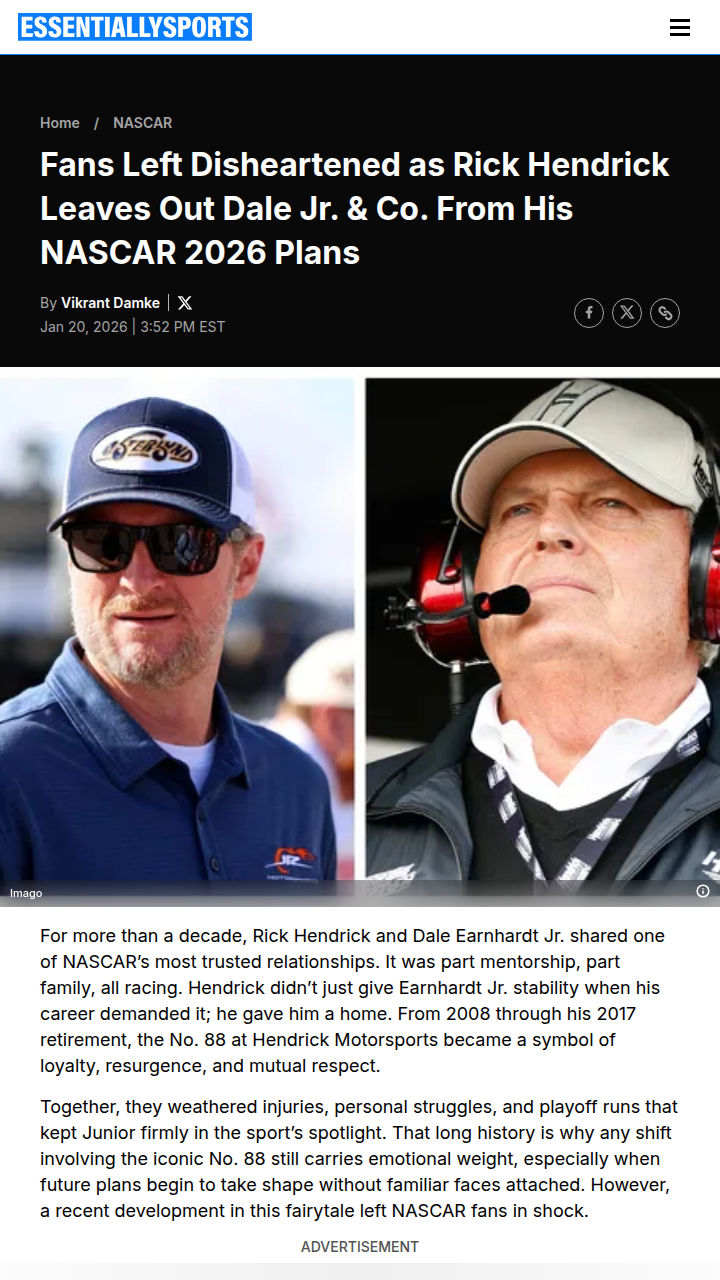Screen dimensions: 720x1280
Task: Click the ADVERTISEMENT label
Action: [360, 1247]
